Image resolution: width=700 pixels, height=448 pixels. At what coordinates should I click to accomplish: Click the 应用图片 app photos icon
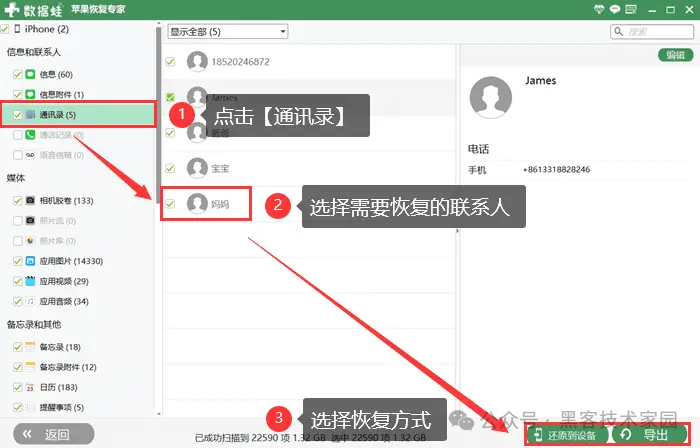point(30,261)
